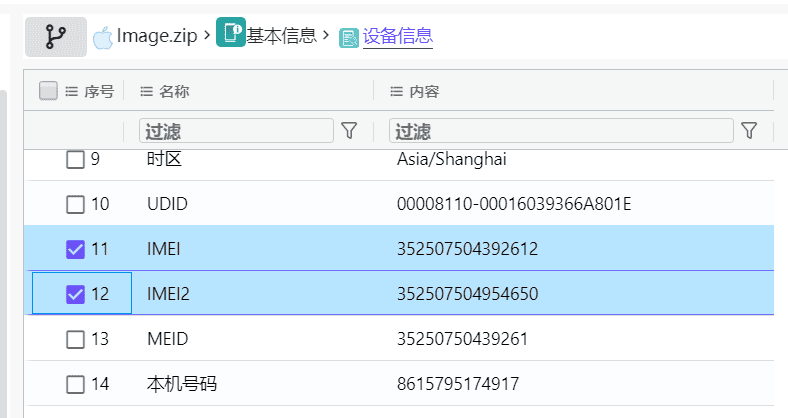The height and width of the screenshot is (418, 788).
Task: Go to 基本信息 breadcrumb
Action: tap(281, 36)
